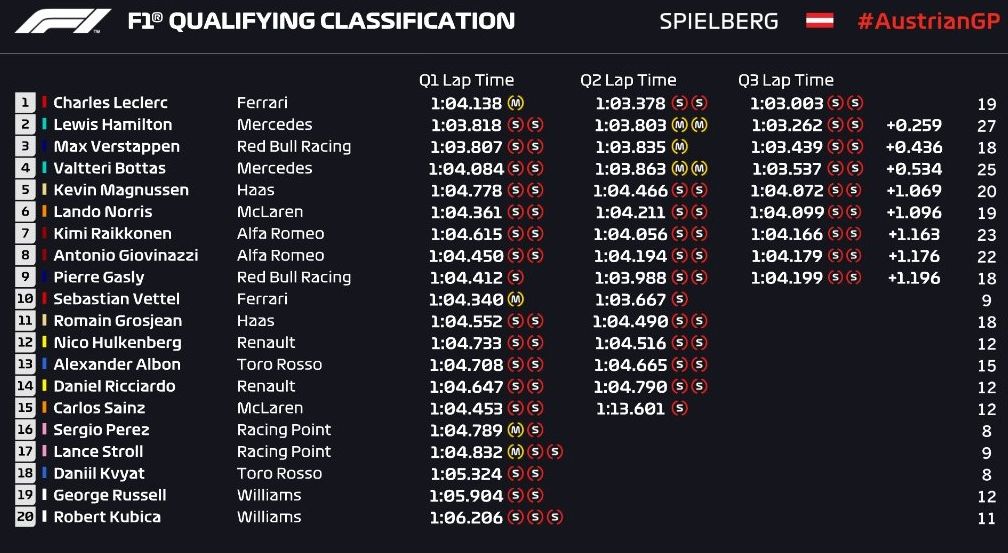This screenshot has height=553, width=1008.
Task: Click the position 1 number box
Action: coord(25,102)
